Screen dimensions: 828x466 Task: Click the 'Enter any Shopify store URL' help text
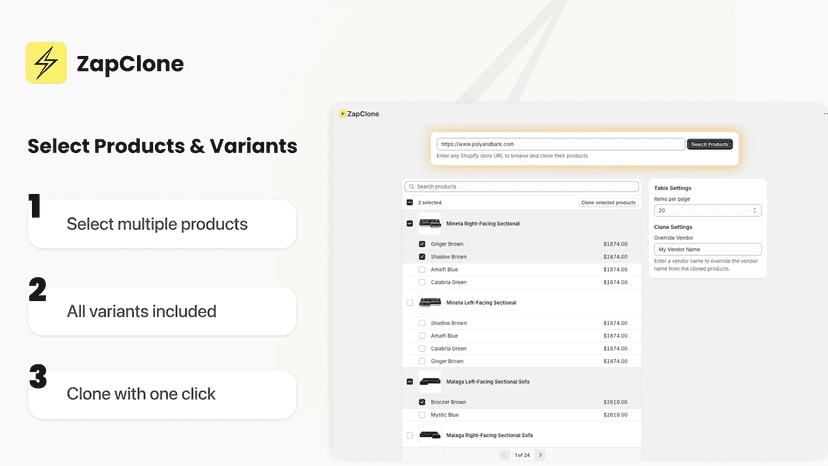point(512,156)
